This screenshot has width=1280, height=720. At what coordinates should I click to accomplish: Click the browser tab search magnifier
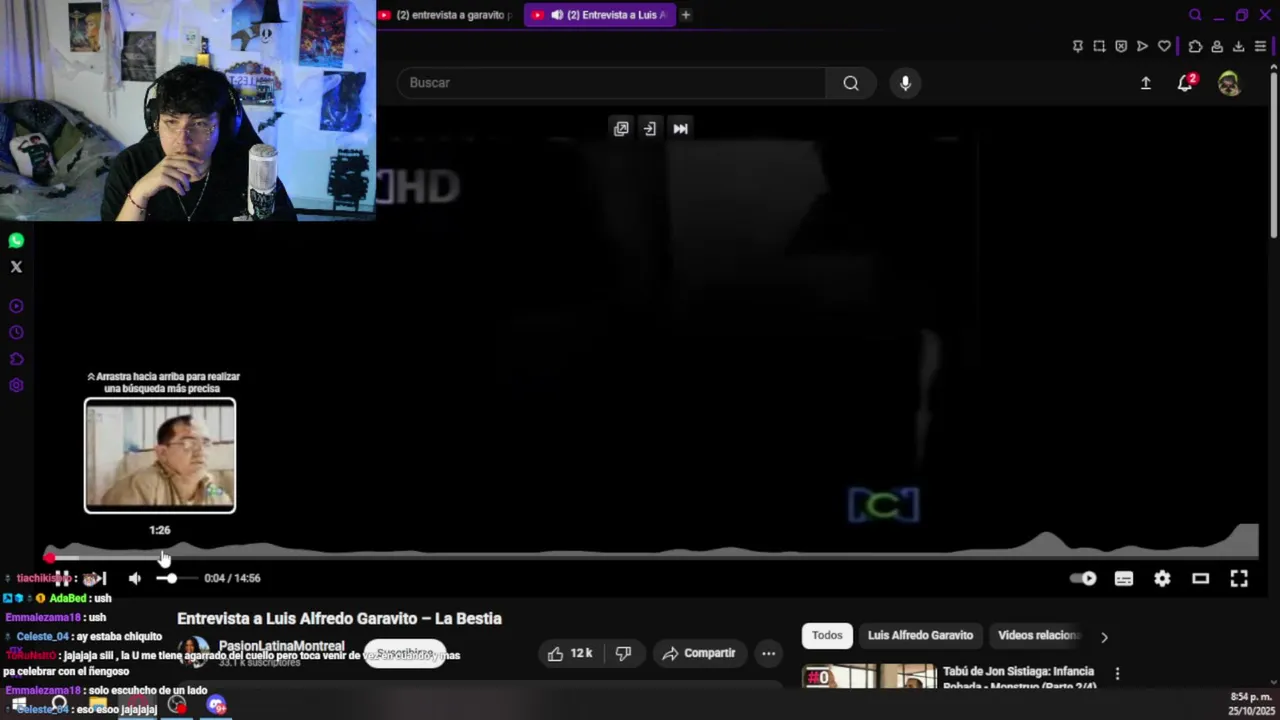click(1195, 15)
